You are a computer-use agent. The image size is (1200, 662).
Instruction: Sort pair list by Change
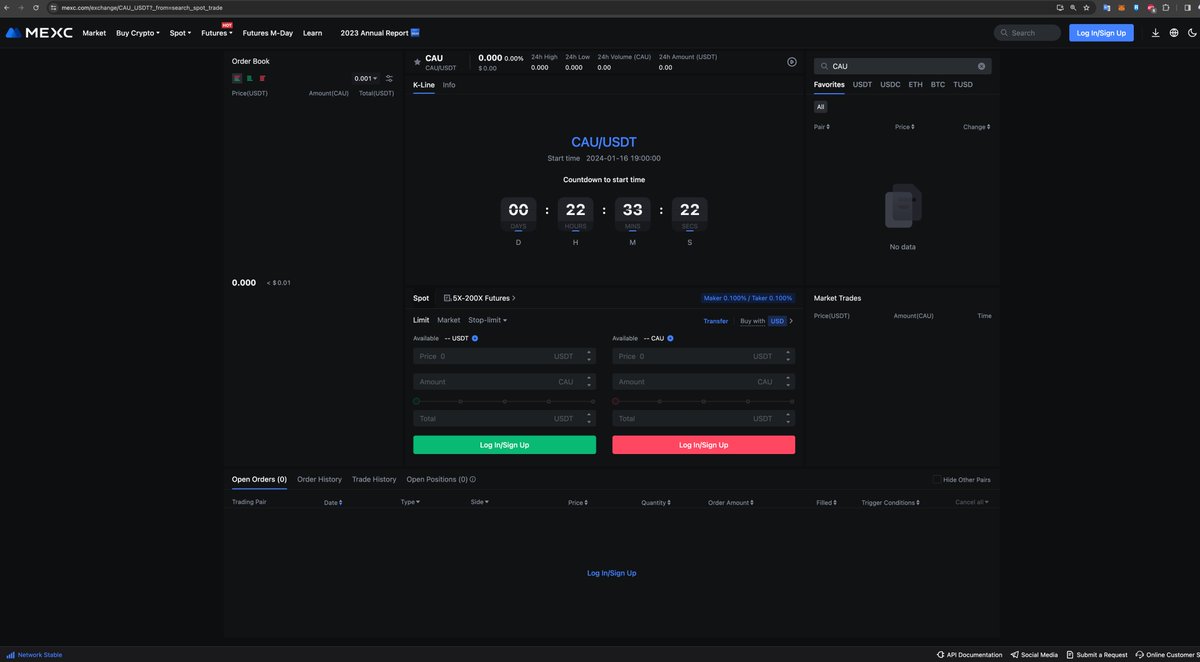977,127
